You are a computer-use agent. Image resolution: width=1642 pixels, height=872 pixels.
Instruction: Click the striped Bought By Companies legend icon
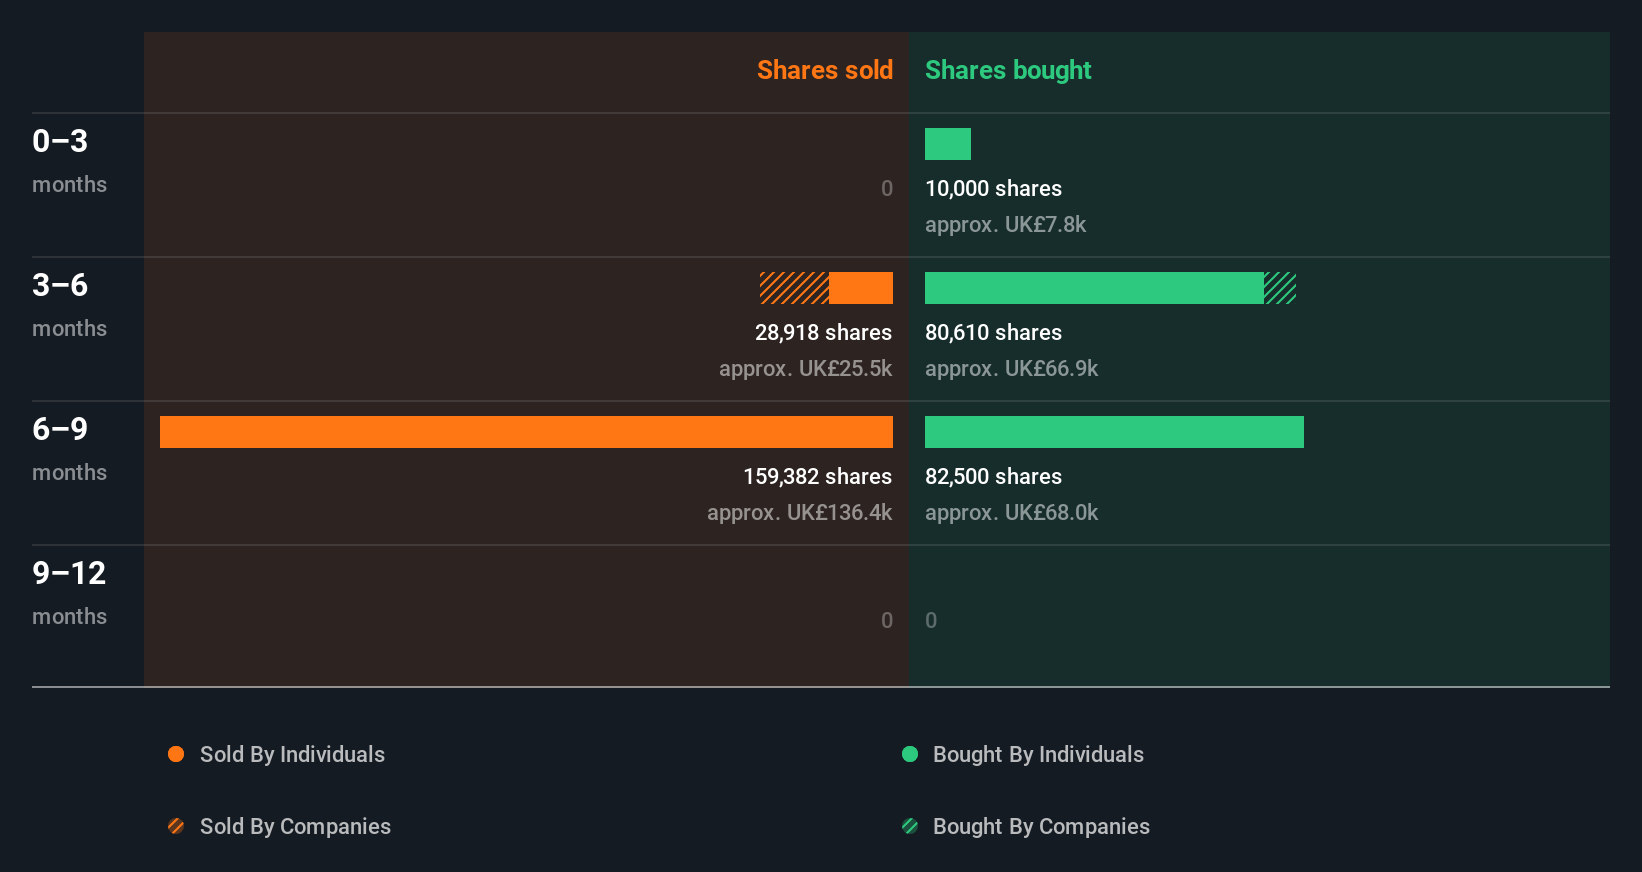pyautogui.click(x=910, y=826)
